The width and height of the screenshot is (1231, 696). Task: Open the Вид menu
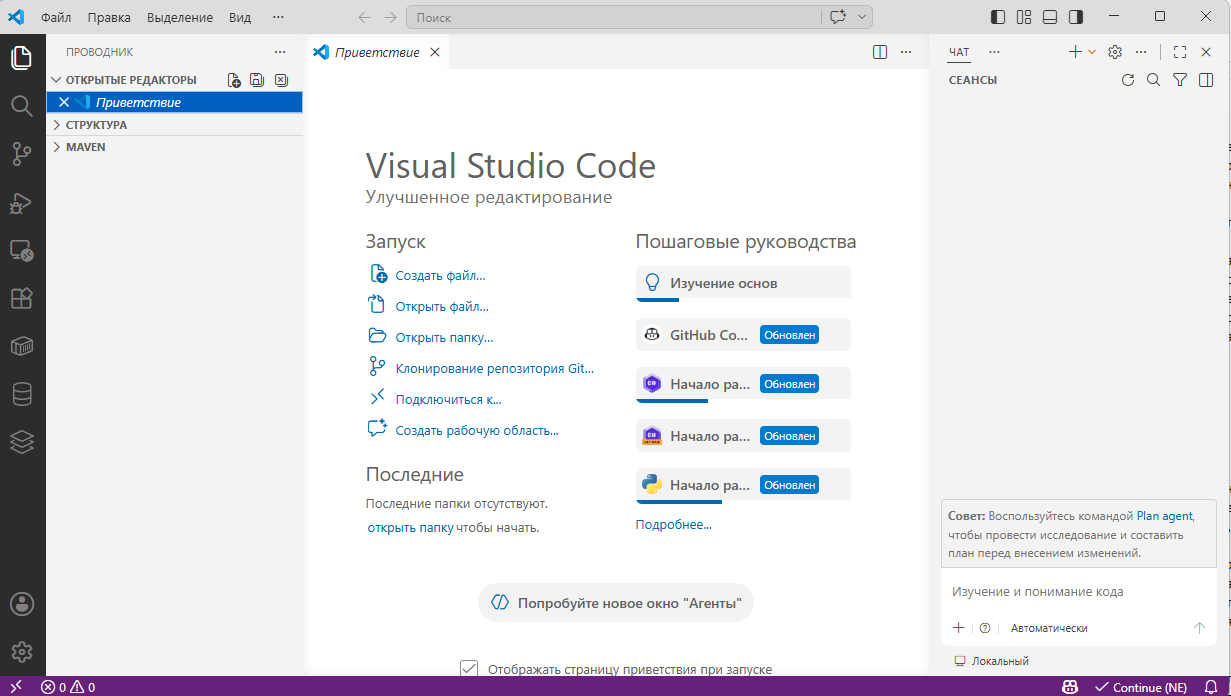[x=240, y=17]
